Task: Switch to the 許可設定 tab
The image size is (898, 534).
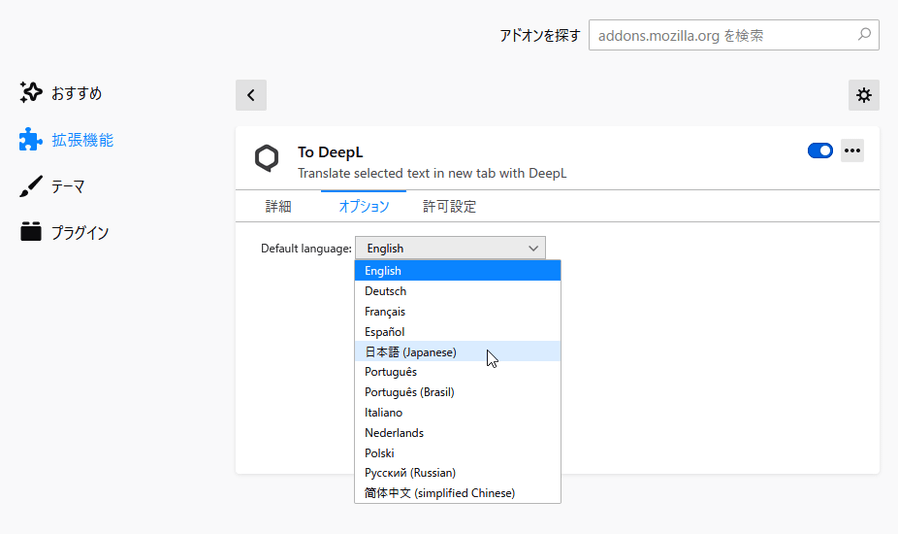Action: pyautogui.click(x=450, y=206)
